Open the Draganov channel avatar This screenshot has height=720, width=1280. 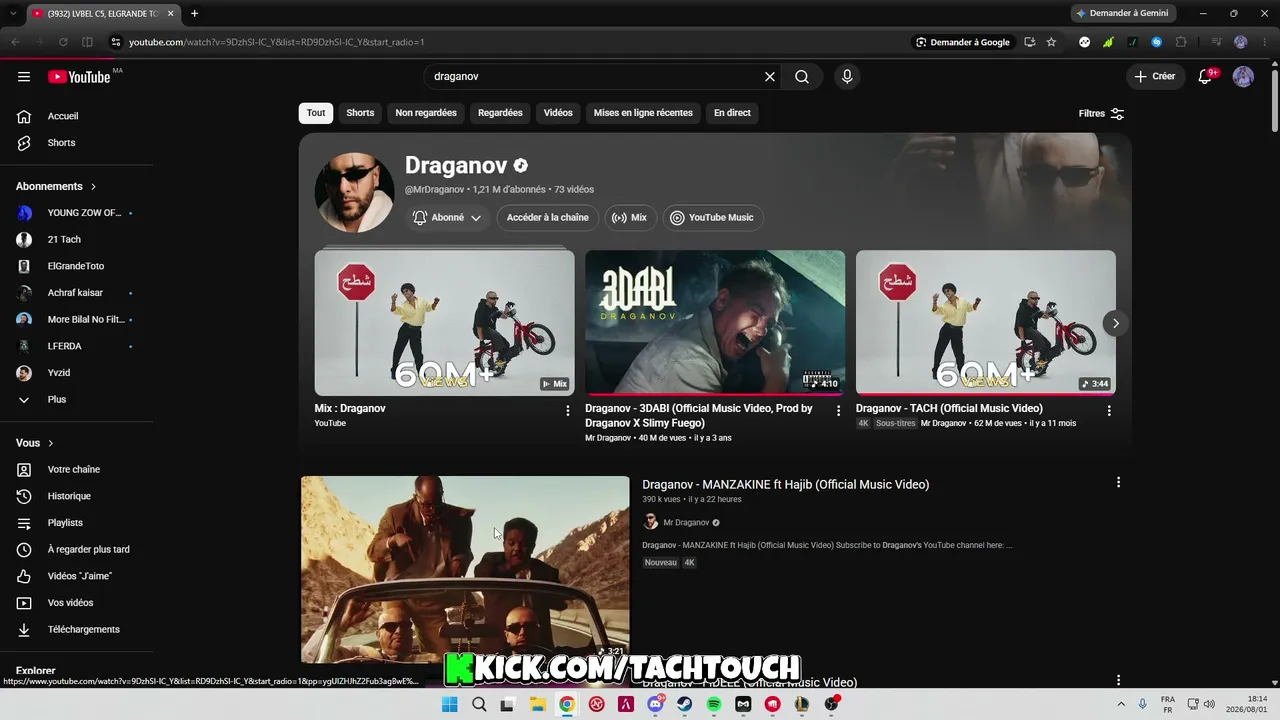pyautogui.click(x=355, y=193)
